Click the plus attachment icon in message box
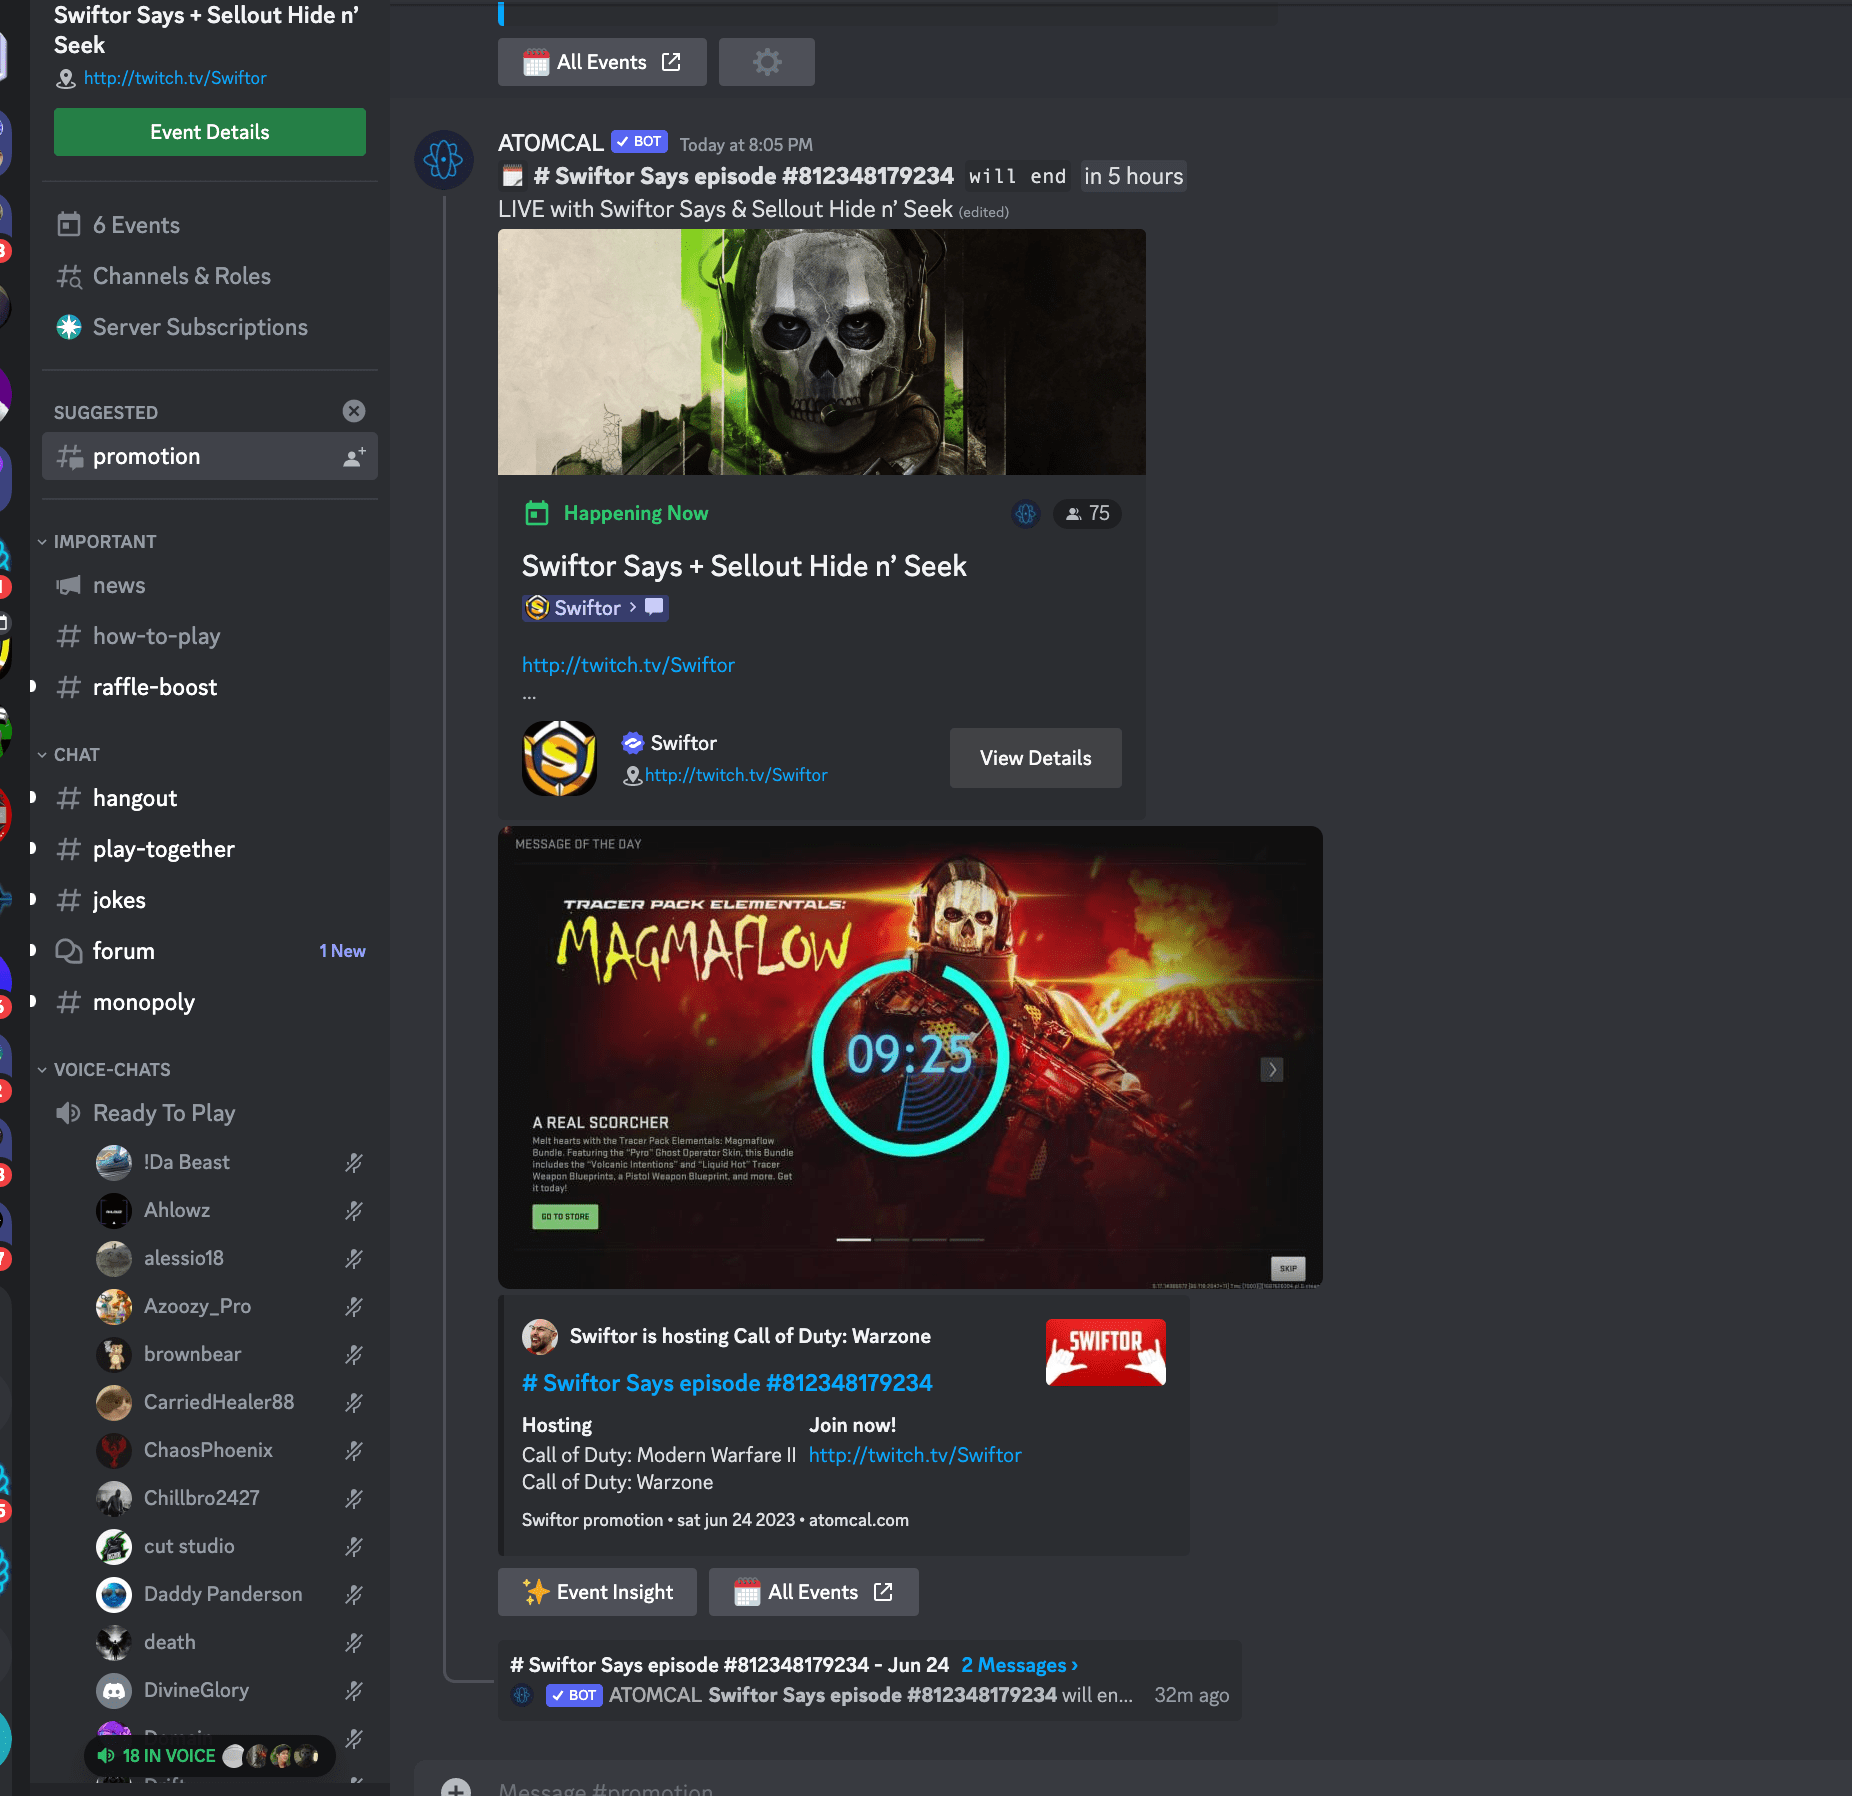The width and height of the screenshot is (1852, 1796). [x=456, y=1789]
